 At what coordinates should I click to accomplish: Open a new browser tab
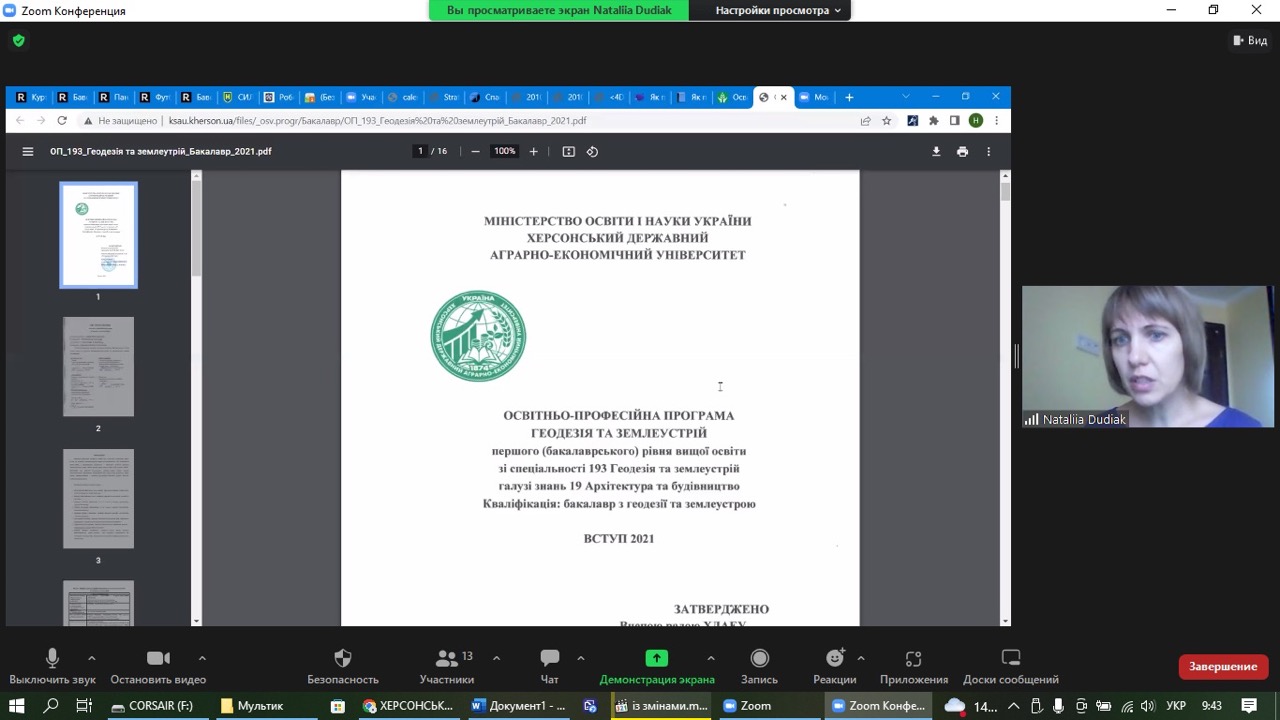coord(849,97)
